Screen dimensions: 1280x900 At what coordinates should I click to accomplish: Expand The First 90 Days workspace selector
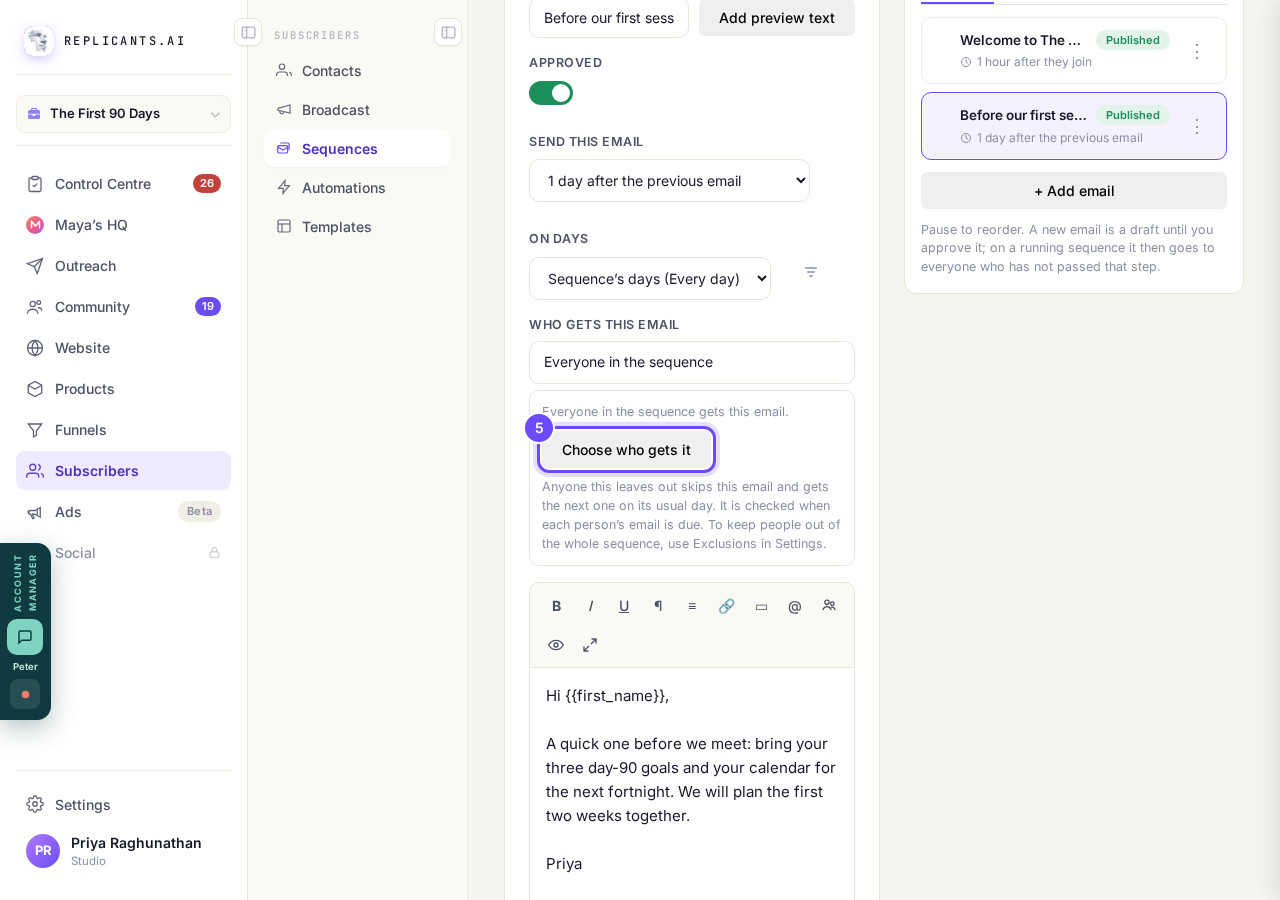pos(123,114)
